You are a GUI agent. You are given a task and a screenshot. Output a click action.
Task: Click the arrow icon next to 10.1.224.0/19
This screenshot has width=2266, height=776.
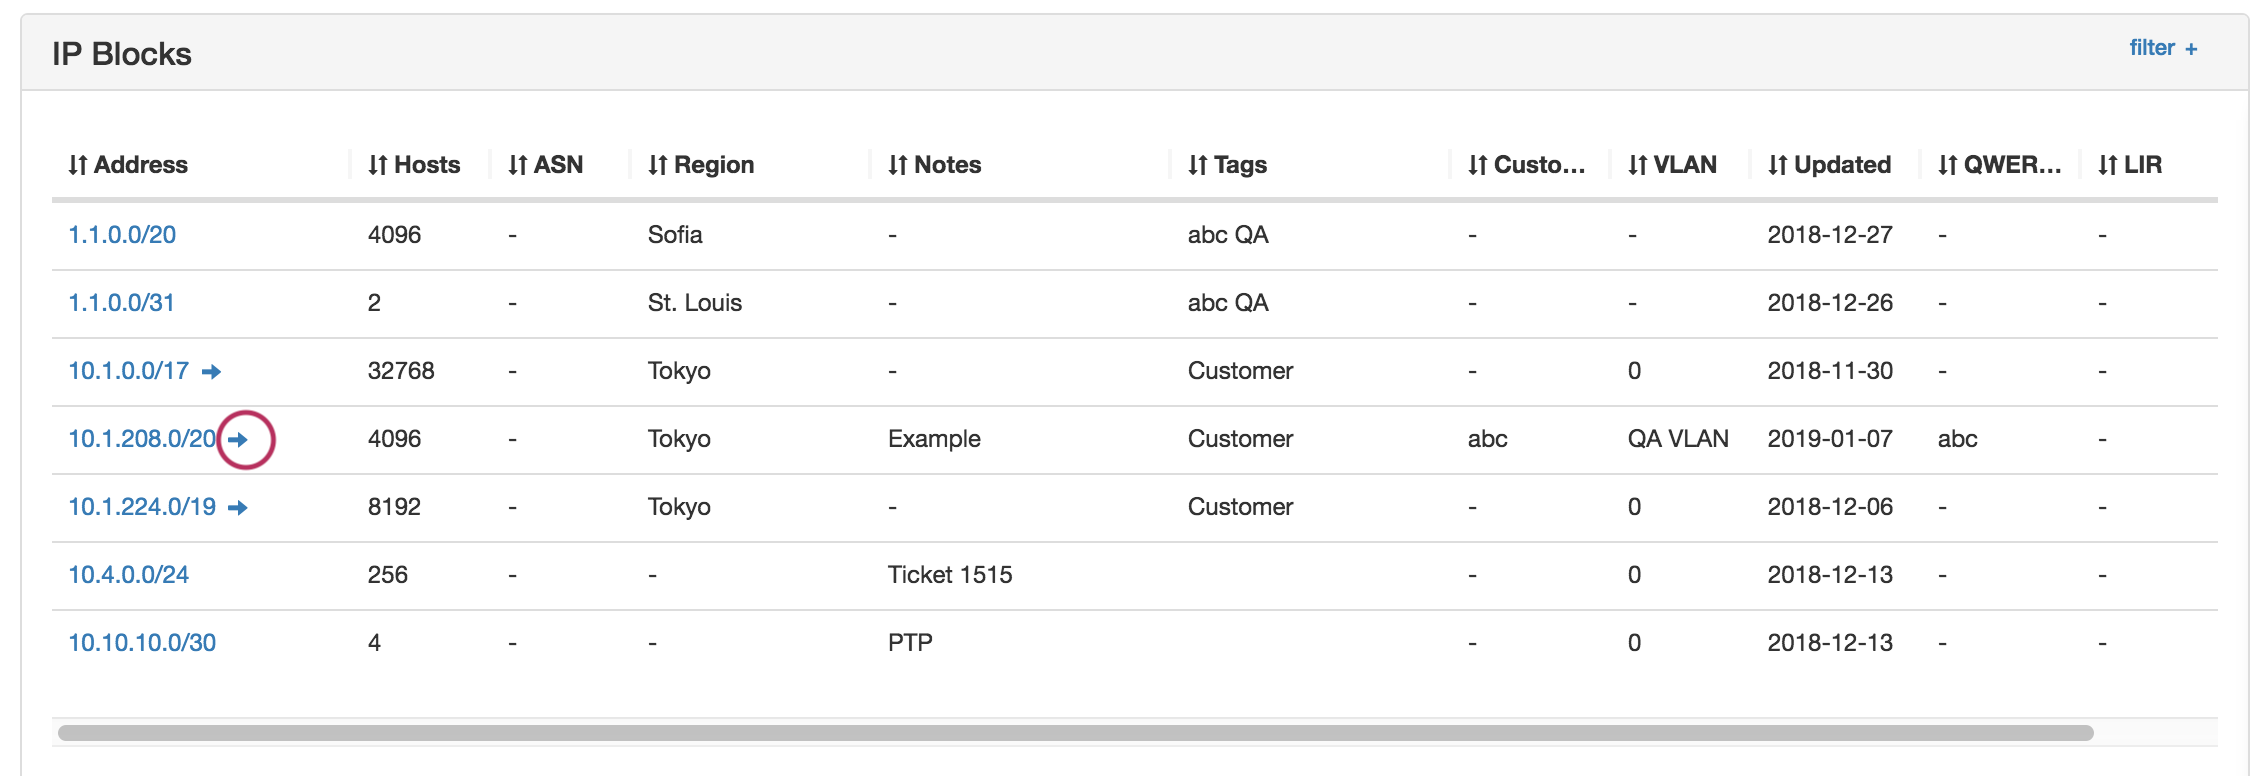pos(238,508)
